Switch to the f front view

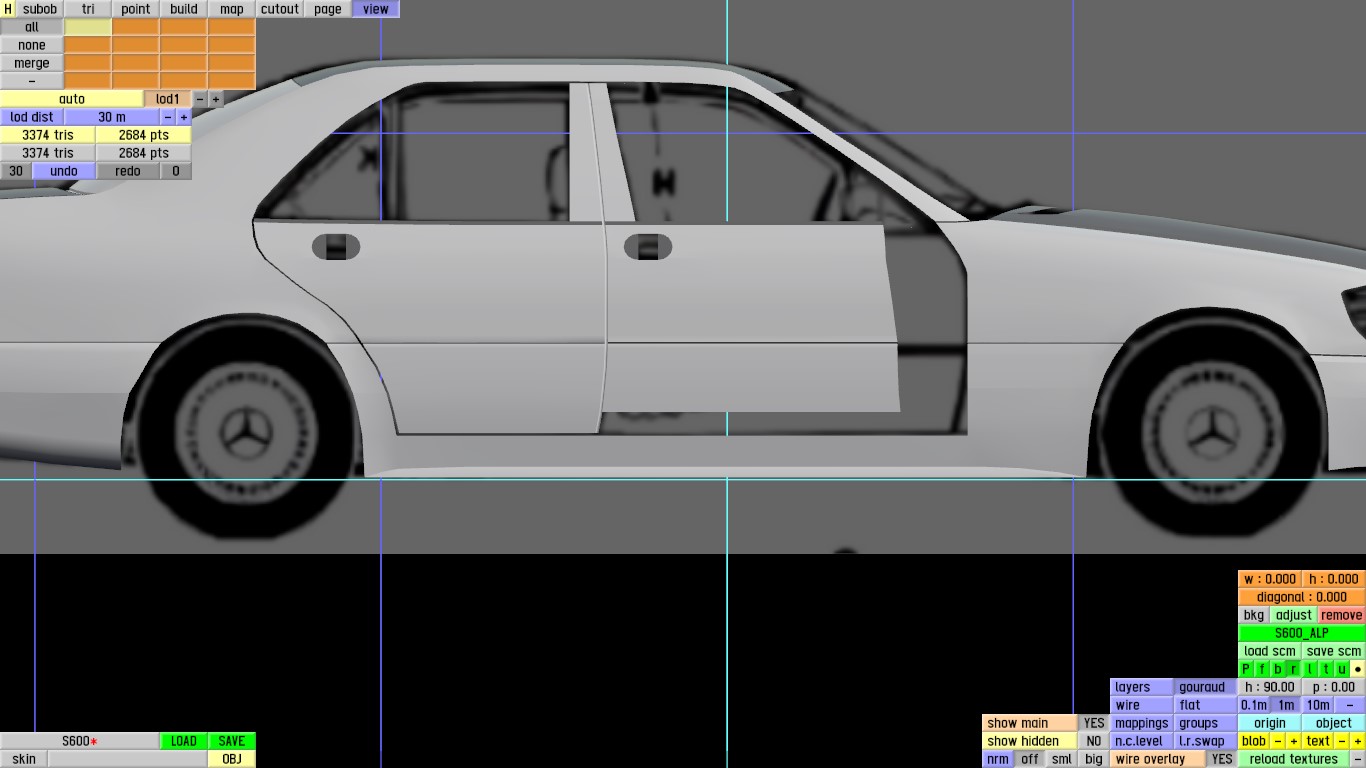1262,669
